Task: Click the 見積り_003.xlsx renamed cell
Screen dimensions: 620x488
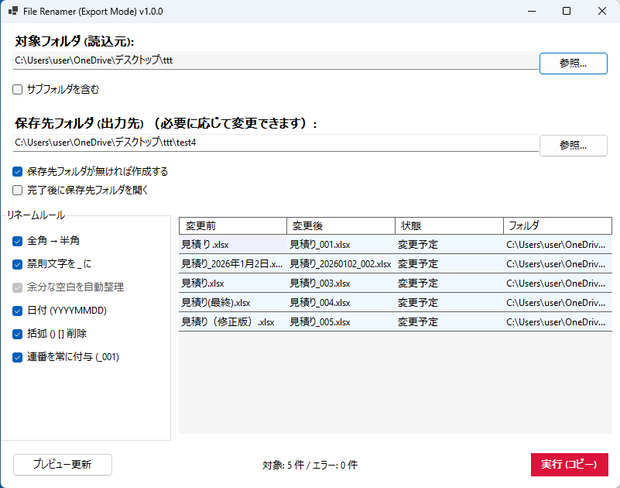Action: (x=341, y=283)
